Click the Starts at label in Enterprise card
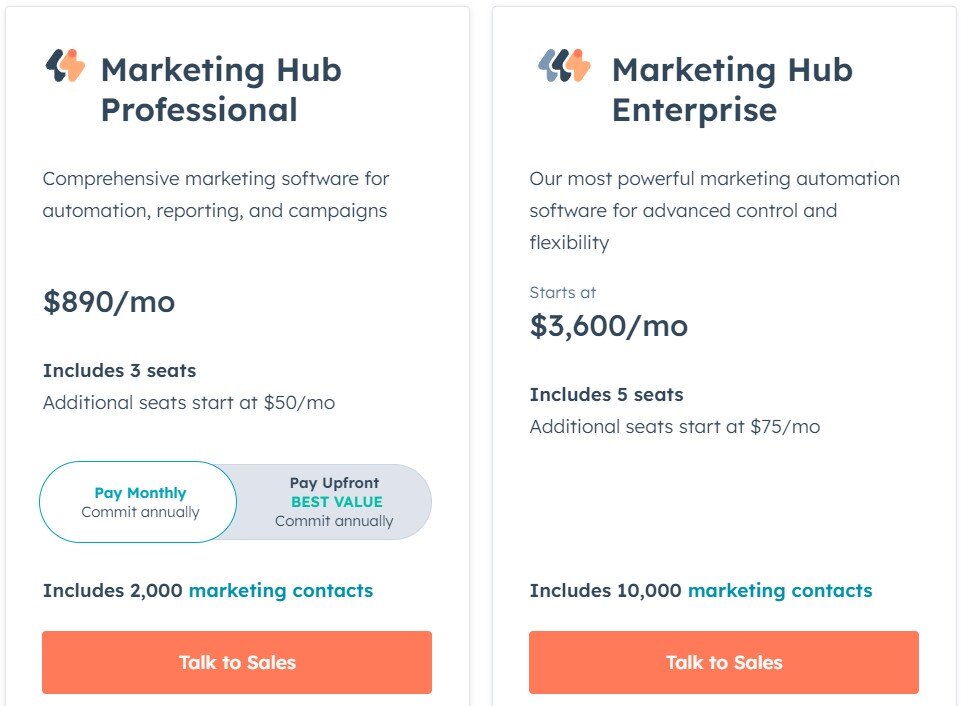 [x=561, y=293]
